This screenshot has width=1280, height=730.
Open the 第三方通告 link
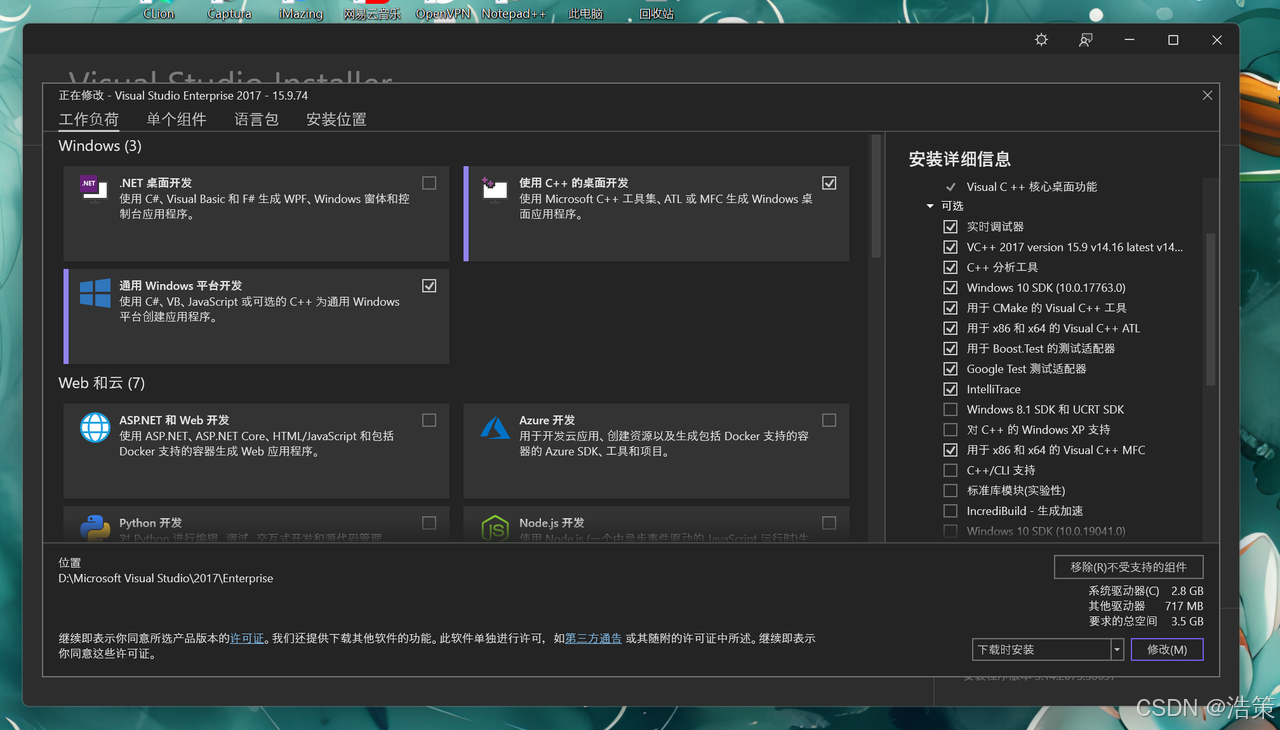(x=594, y=638)
